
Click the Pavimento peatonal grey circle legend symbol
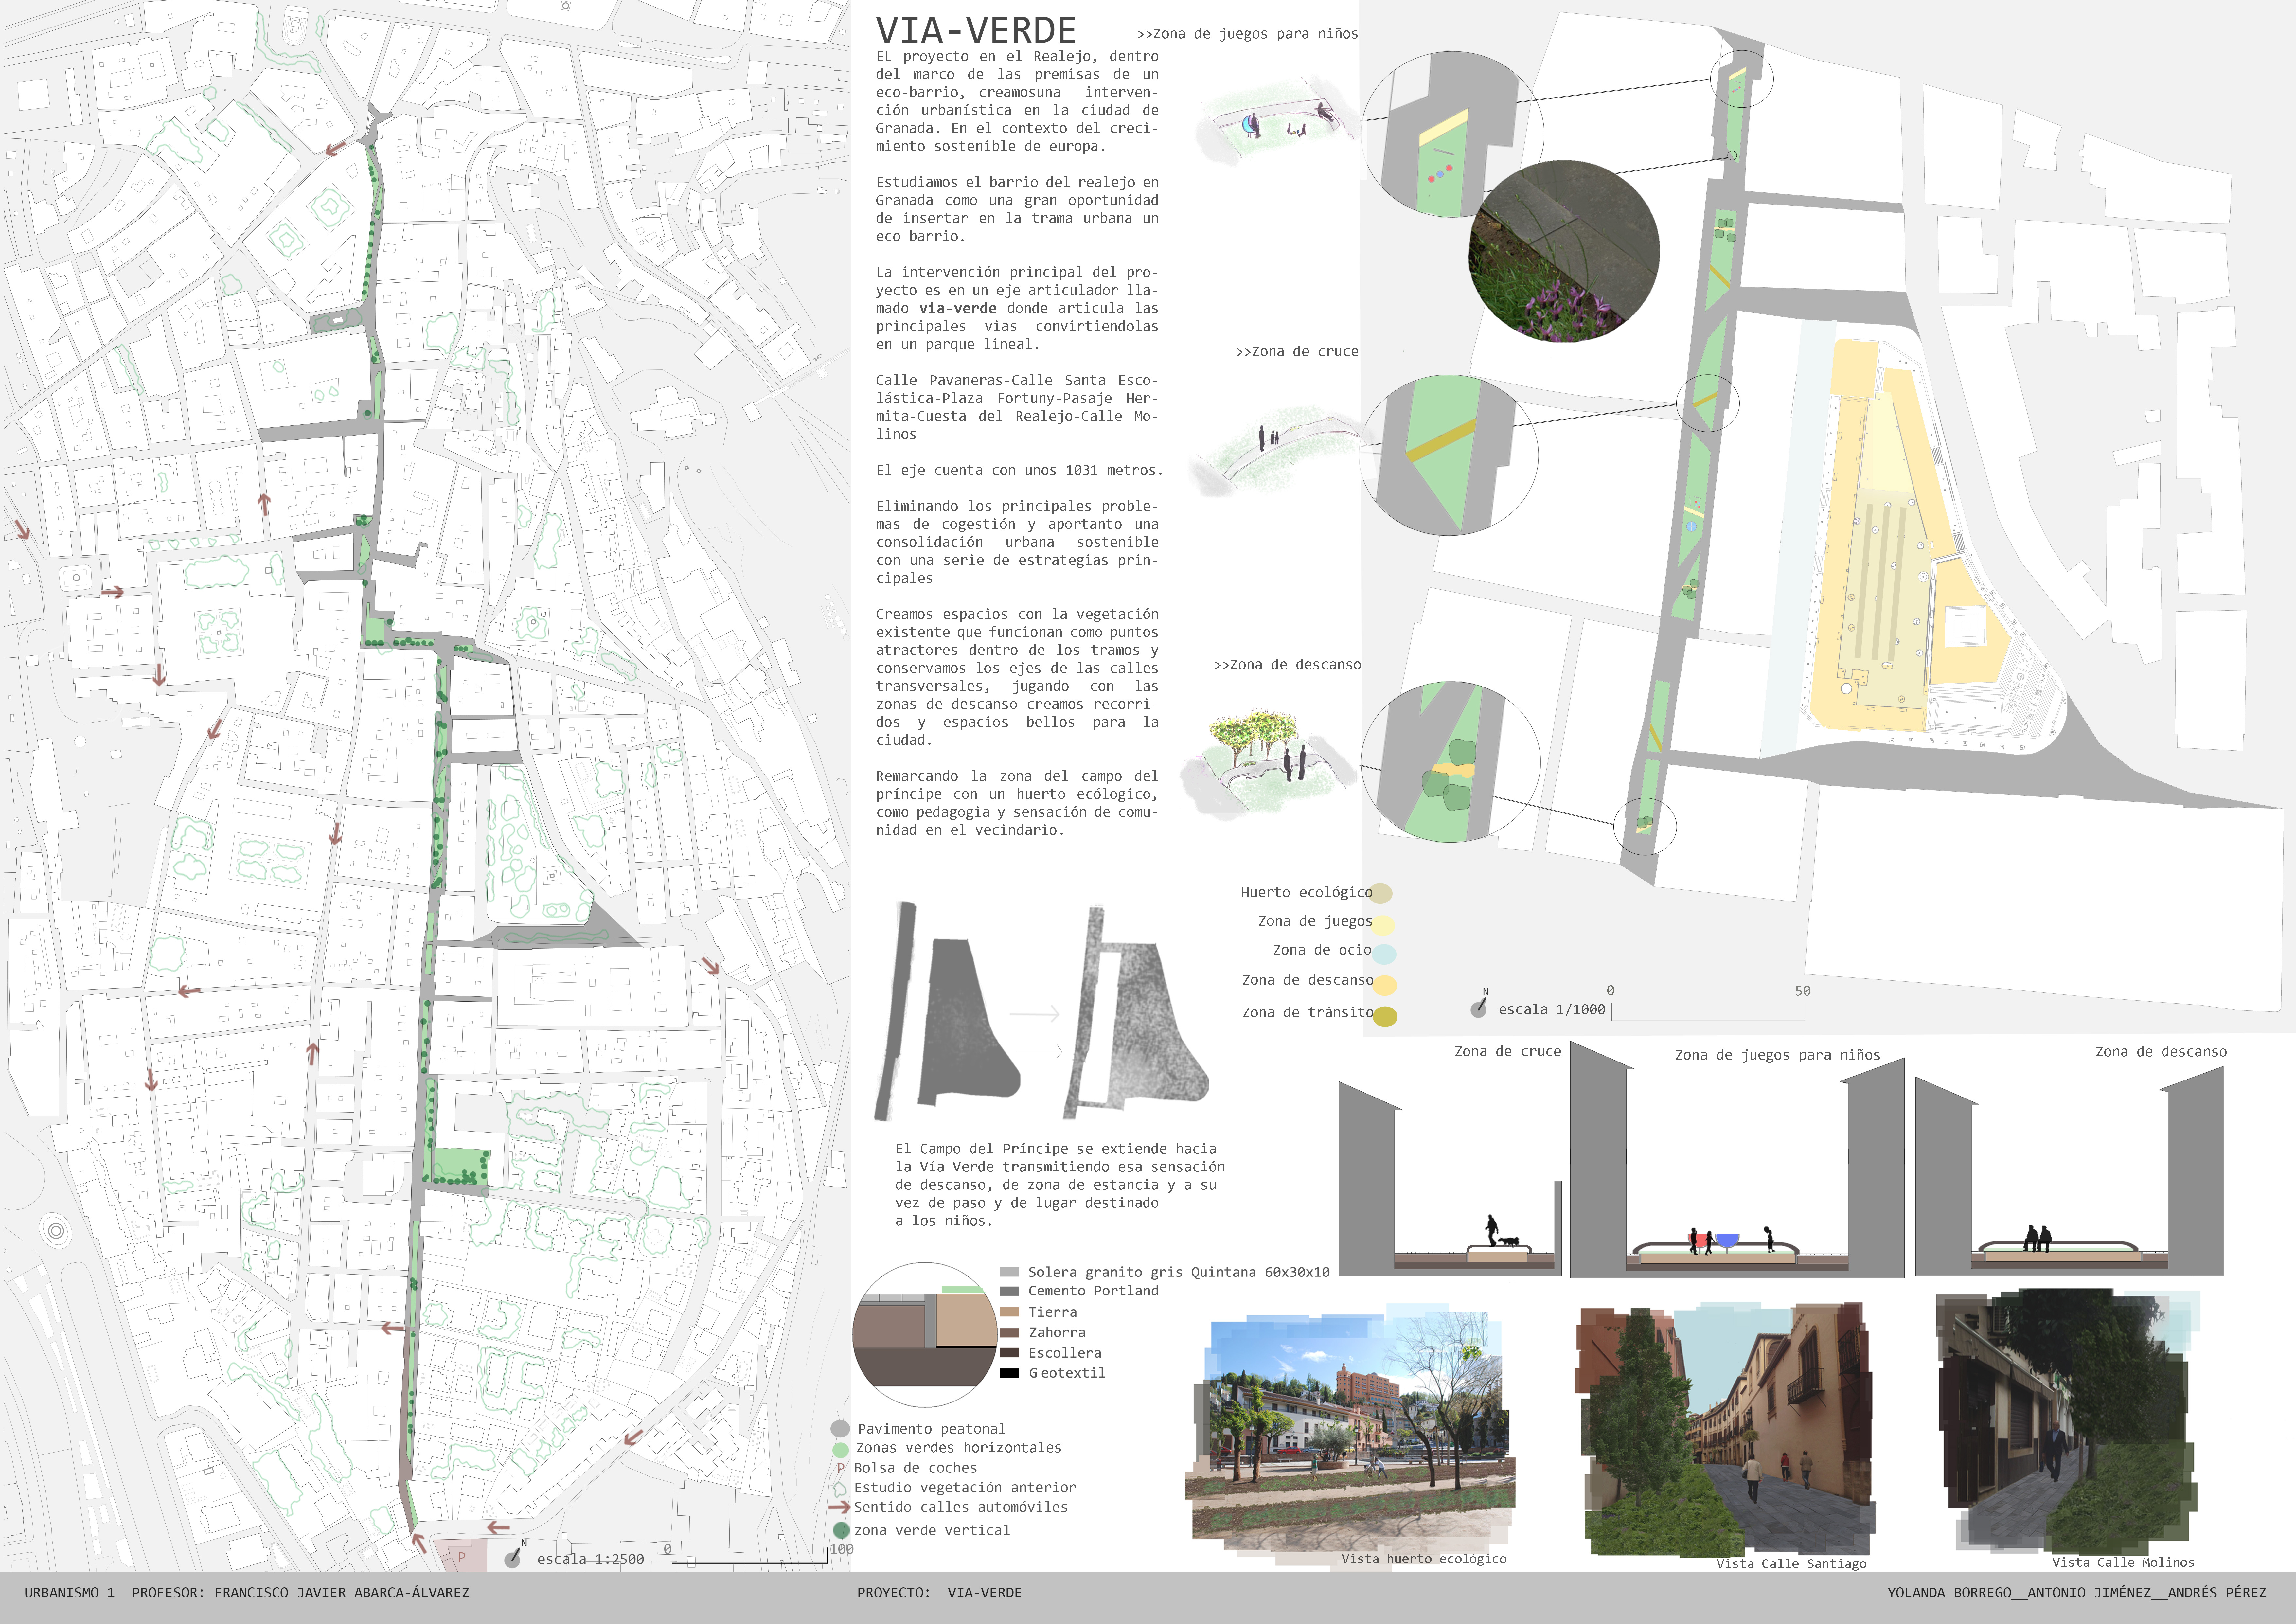(840, 1429)
